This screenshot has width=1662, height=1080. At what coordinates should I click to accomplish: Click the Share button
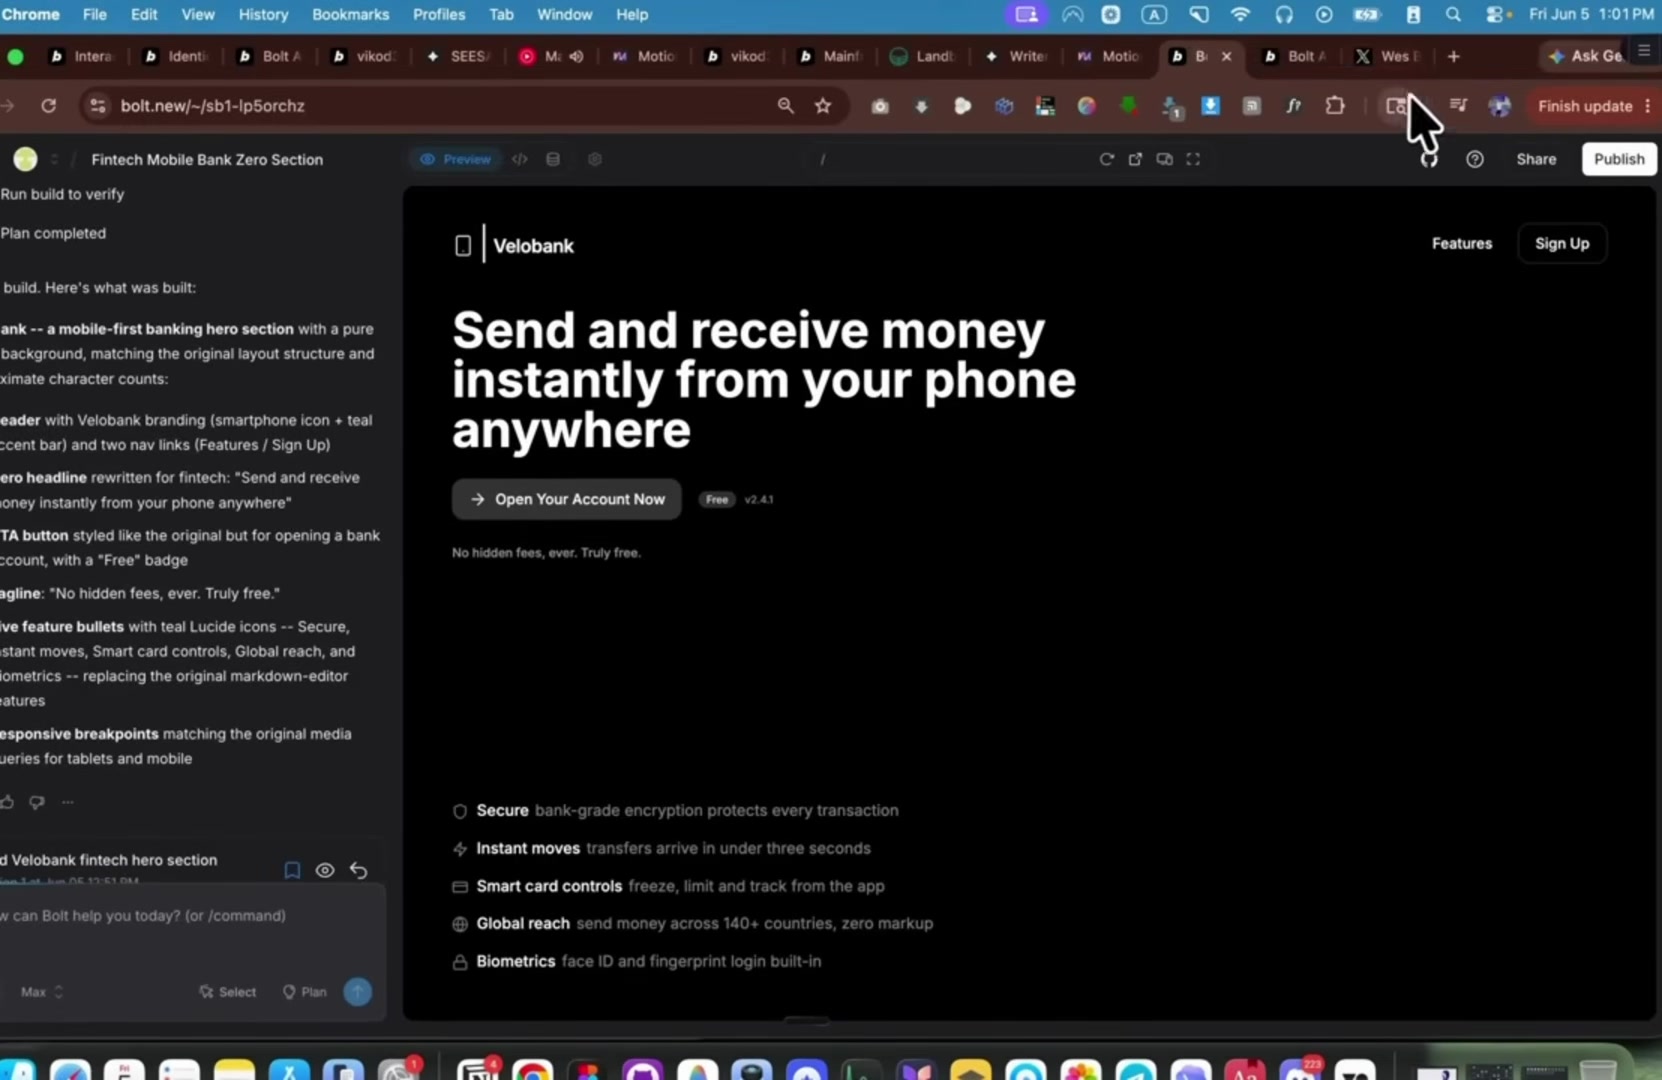coord(1536,159)
